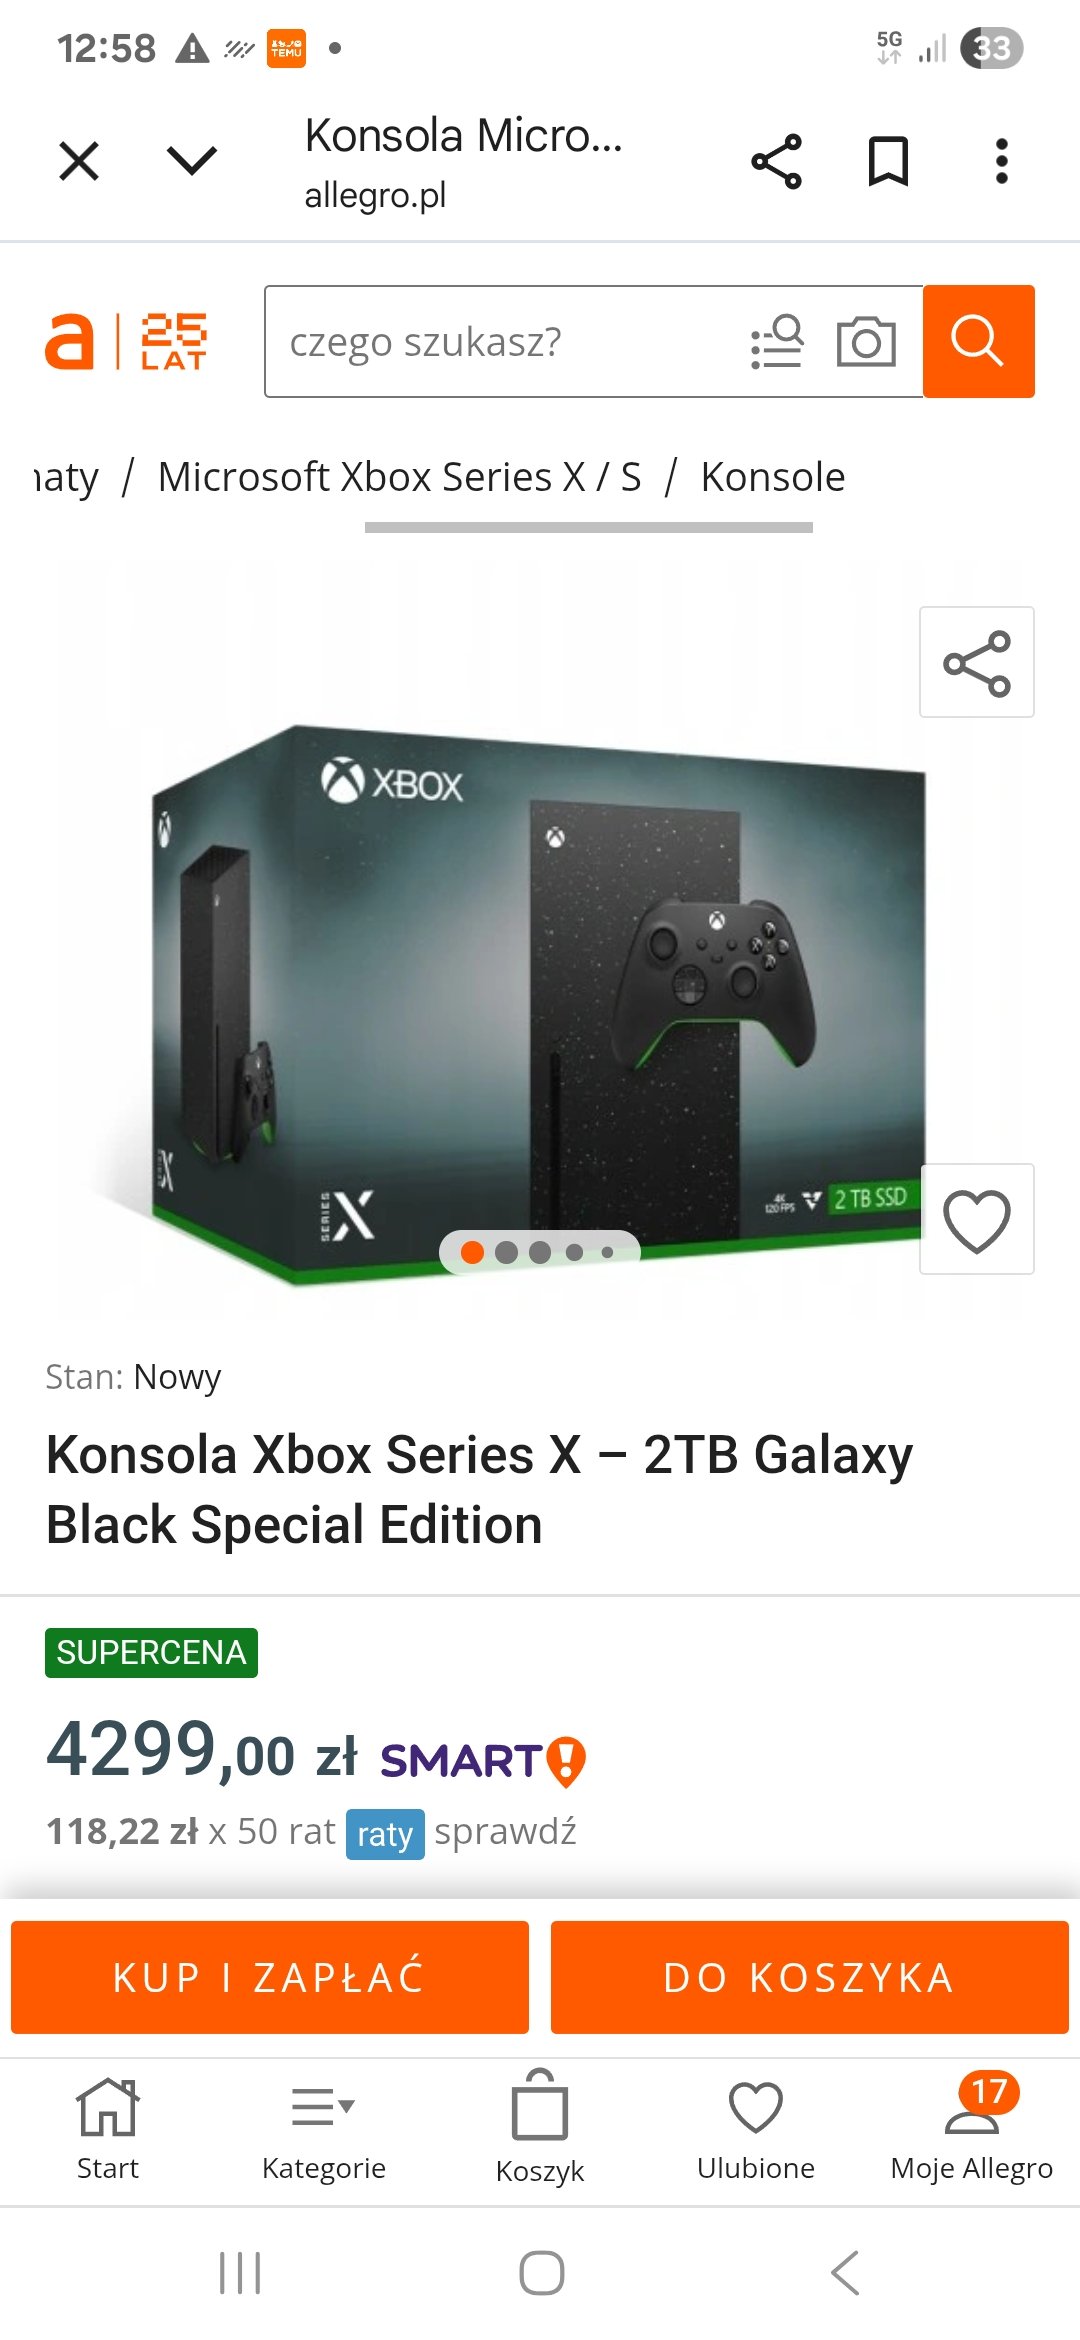Open the Kategorie menu

click(323, 2125)
